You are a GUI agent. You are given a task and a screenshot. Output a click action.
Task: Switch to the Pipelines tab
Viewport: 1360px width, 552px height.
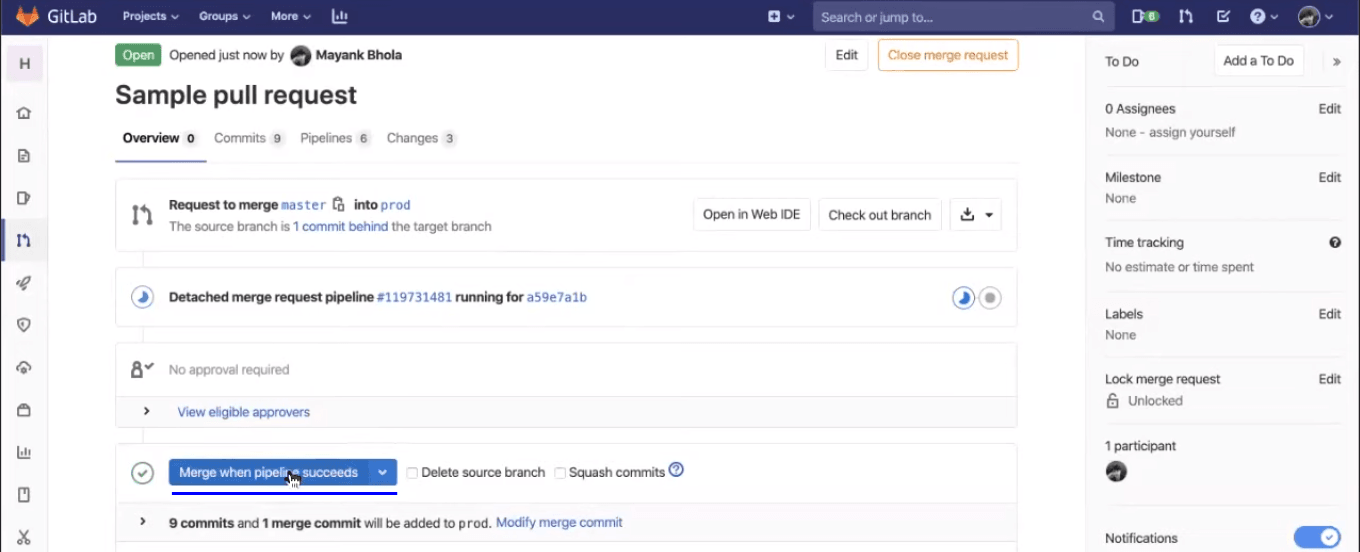tap(336, 138)
